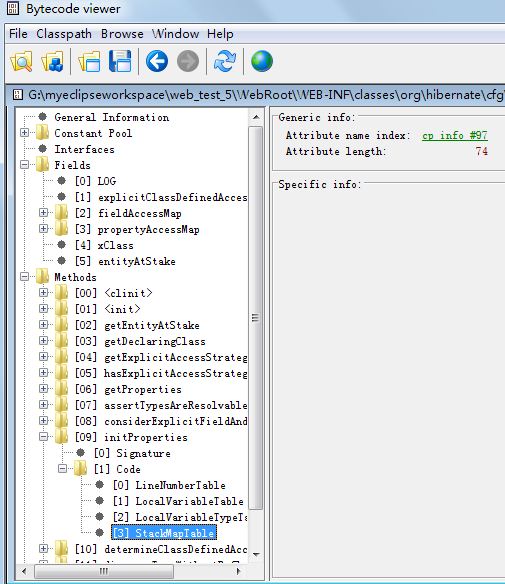
Task: Select the [4] xClass field
Action: pos(104,245)
